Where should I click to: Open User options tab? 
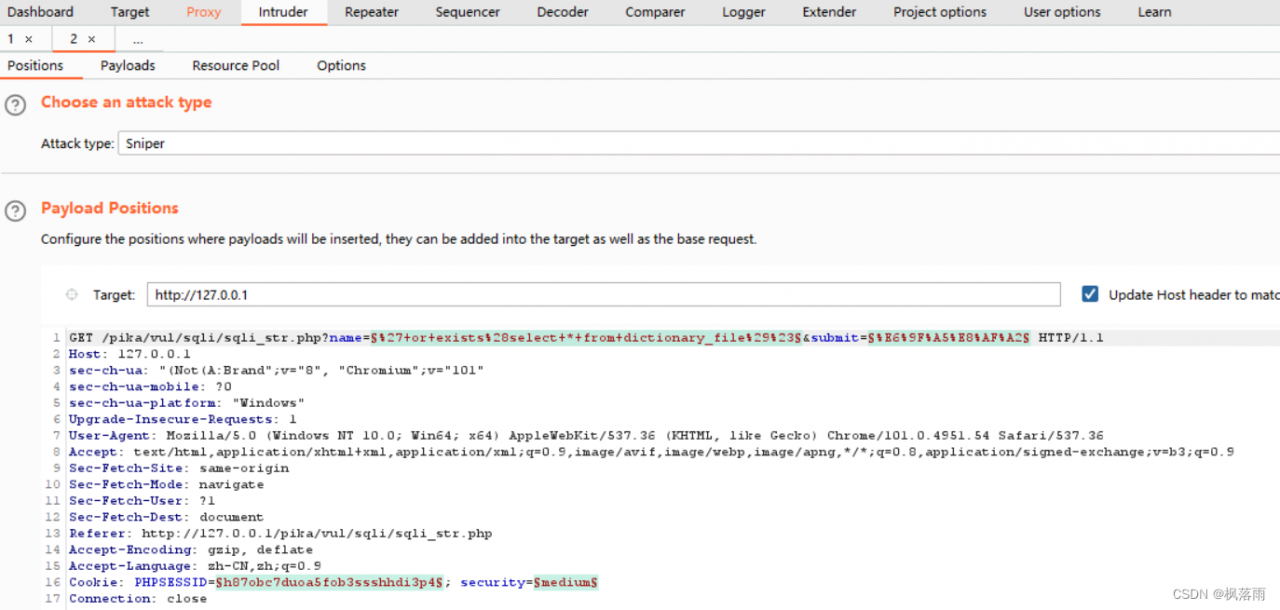[1062, 12]
